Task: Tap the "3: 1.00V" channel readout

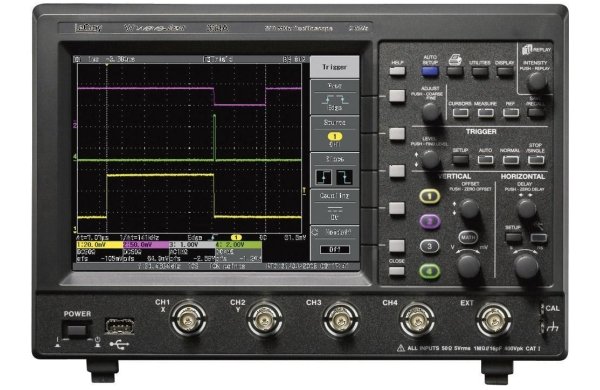Action: point(192,245)
